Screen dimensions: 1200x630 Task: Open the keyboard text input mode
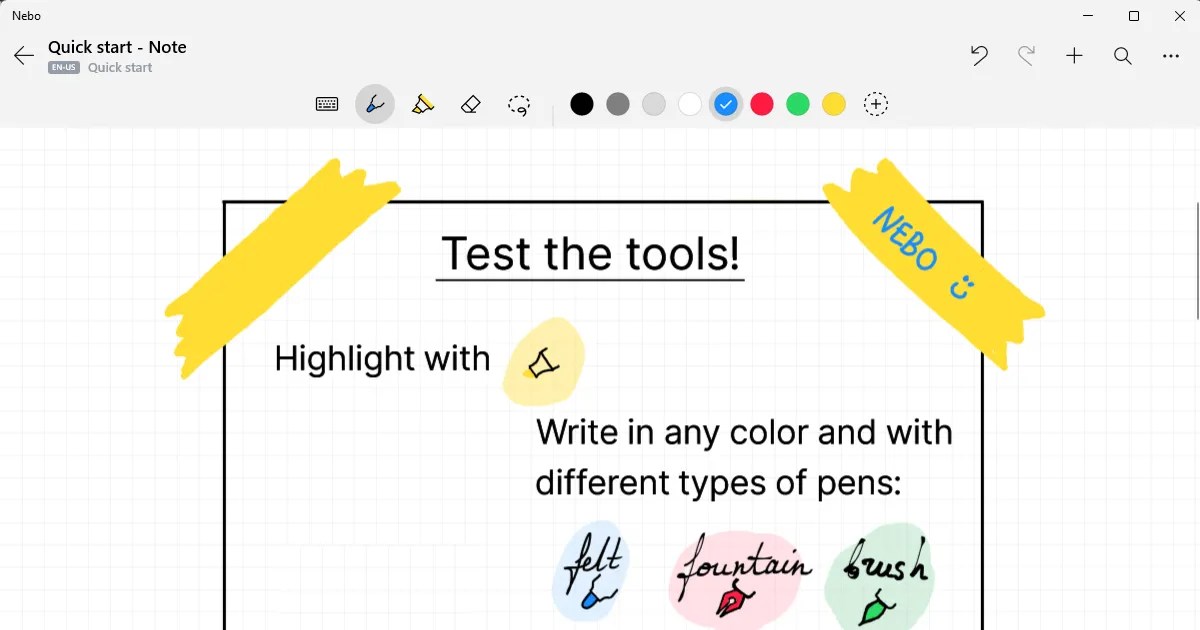[327, 104]
